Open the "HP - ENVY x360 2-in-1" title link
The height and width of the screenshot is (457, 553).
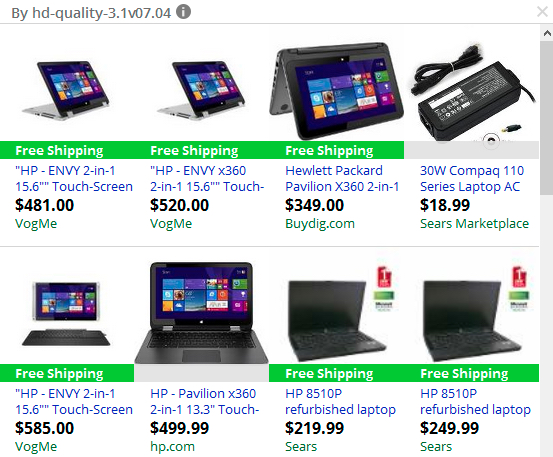pos(207,178)
